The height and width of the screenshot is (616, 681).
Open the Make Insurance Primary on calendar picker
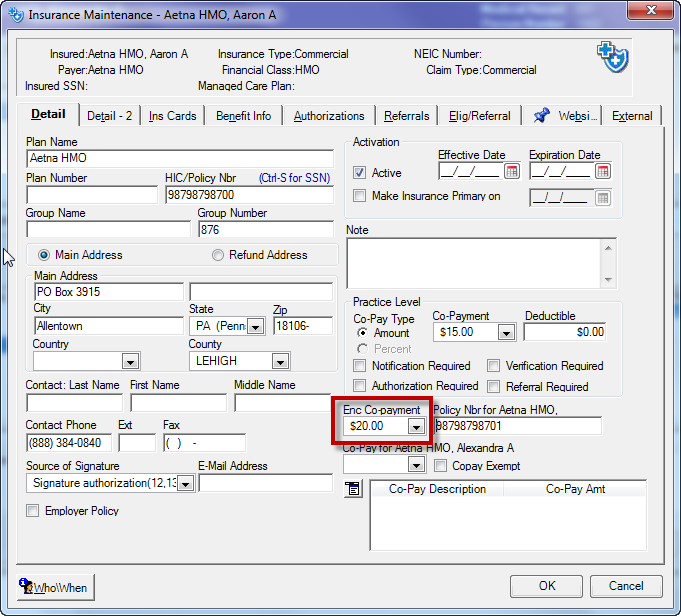[602, 199]
